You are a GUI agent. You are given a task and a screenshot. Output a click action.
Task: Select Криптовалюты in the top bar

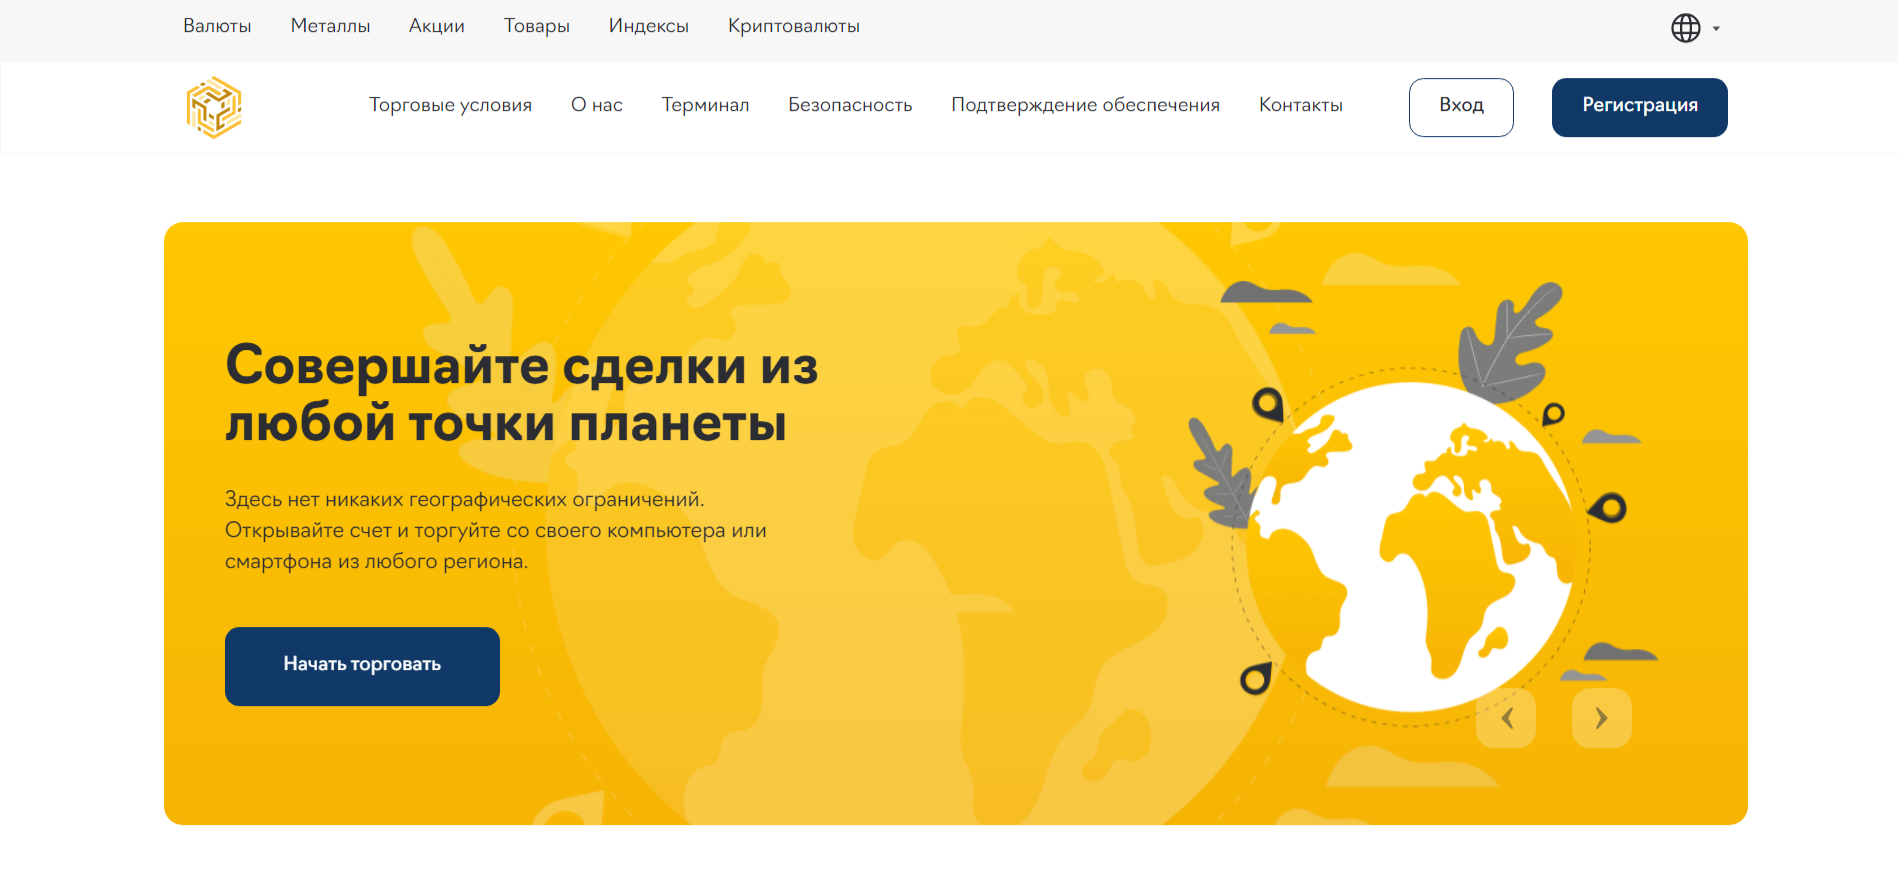tap(793, 26)
